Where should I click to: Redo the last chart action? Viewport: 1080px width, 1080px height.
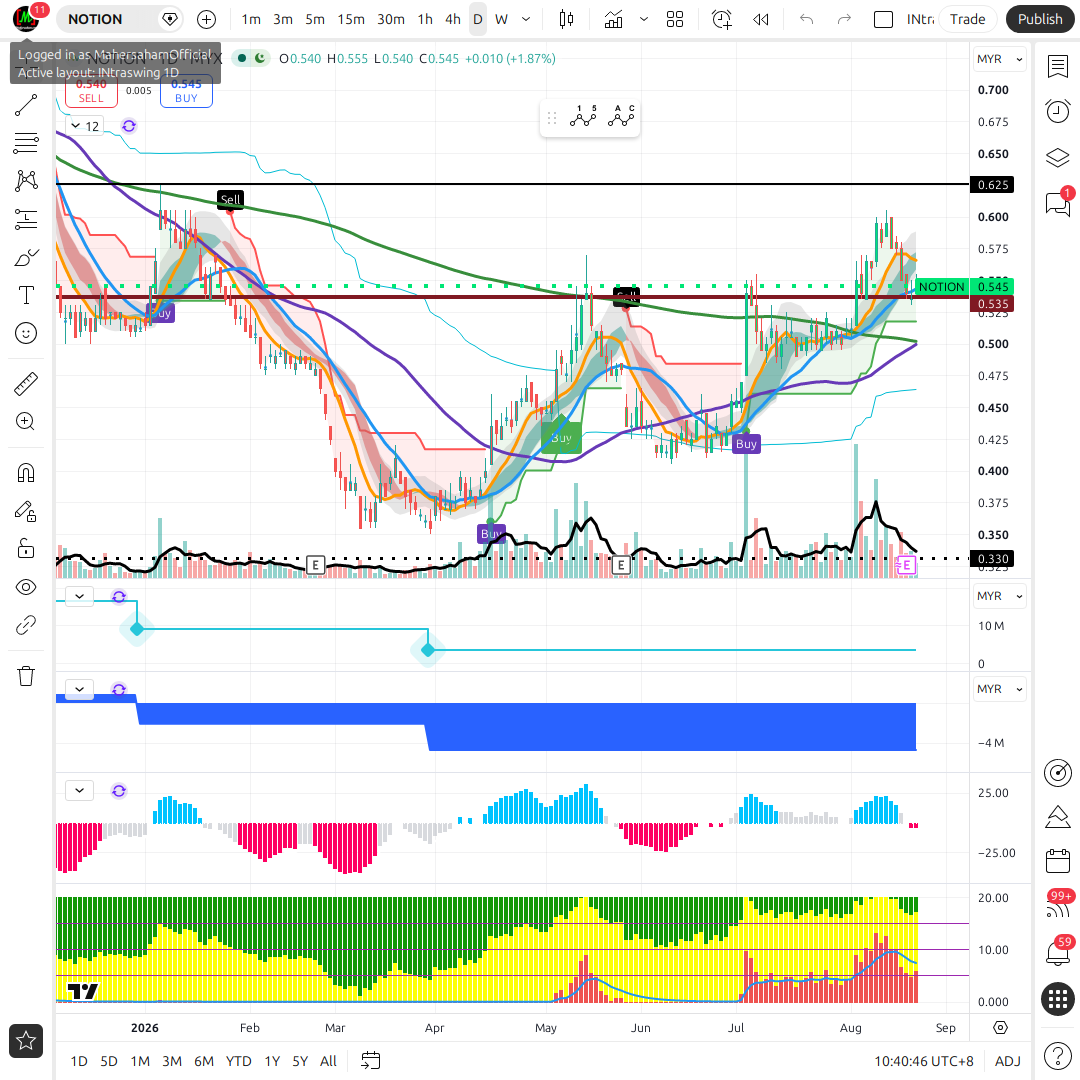tap(844, 19)
